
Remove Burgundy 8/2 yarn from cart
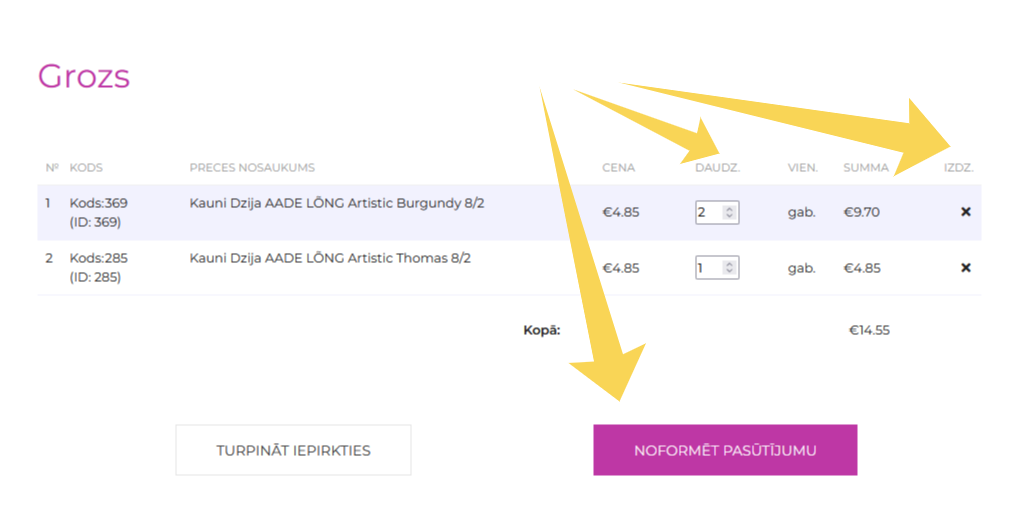(965, 212)
